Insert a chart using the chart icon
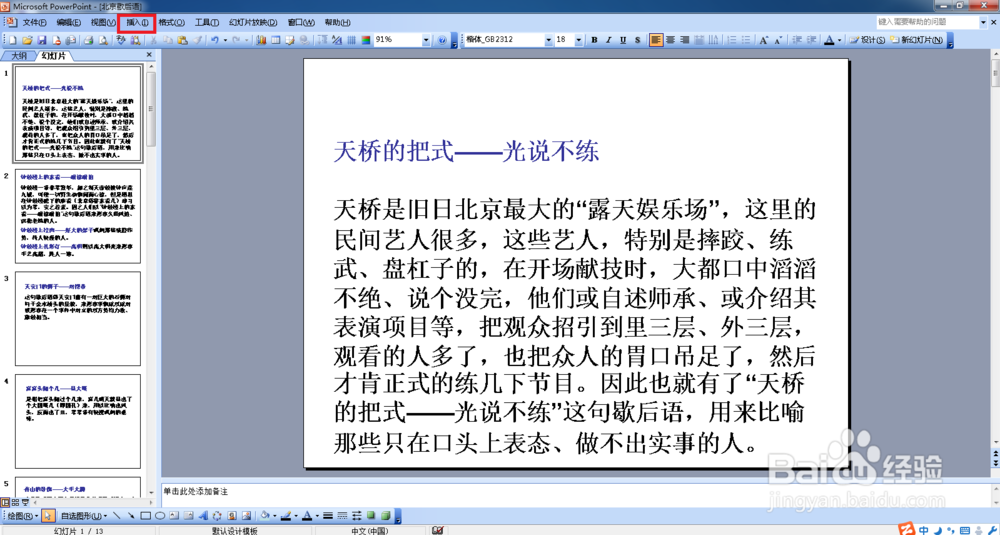The height and width of the screenshot is (535, 1000). point(261,40)
